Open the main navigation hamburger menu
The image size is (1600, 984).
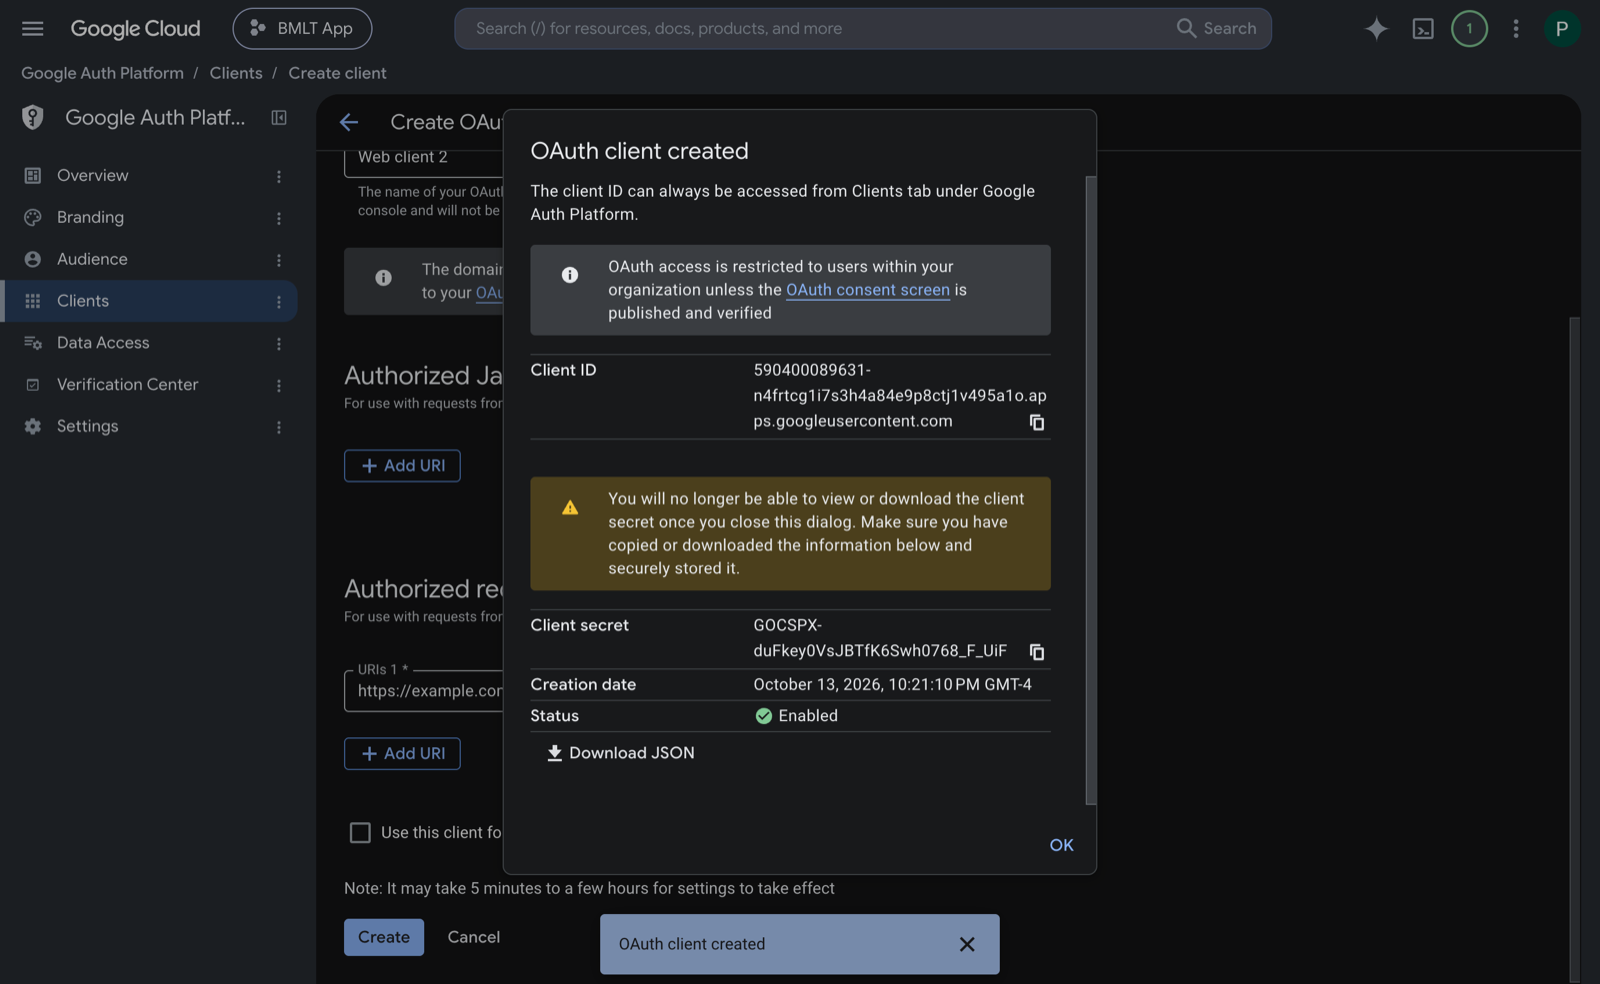tap(33, 29)
